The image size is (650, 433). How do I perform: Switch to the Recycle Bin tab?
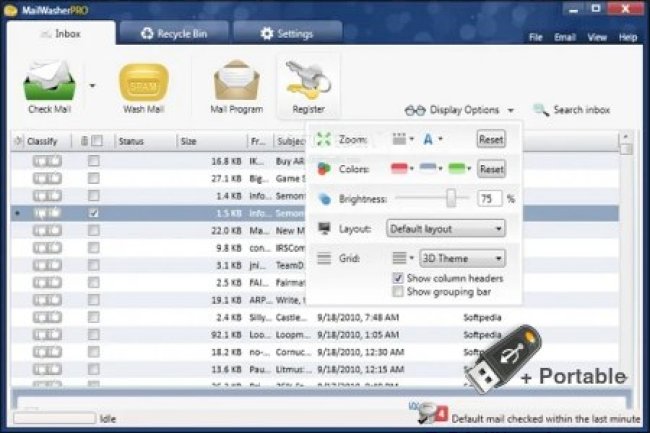click(174, 33)
